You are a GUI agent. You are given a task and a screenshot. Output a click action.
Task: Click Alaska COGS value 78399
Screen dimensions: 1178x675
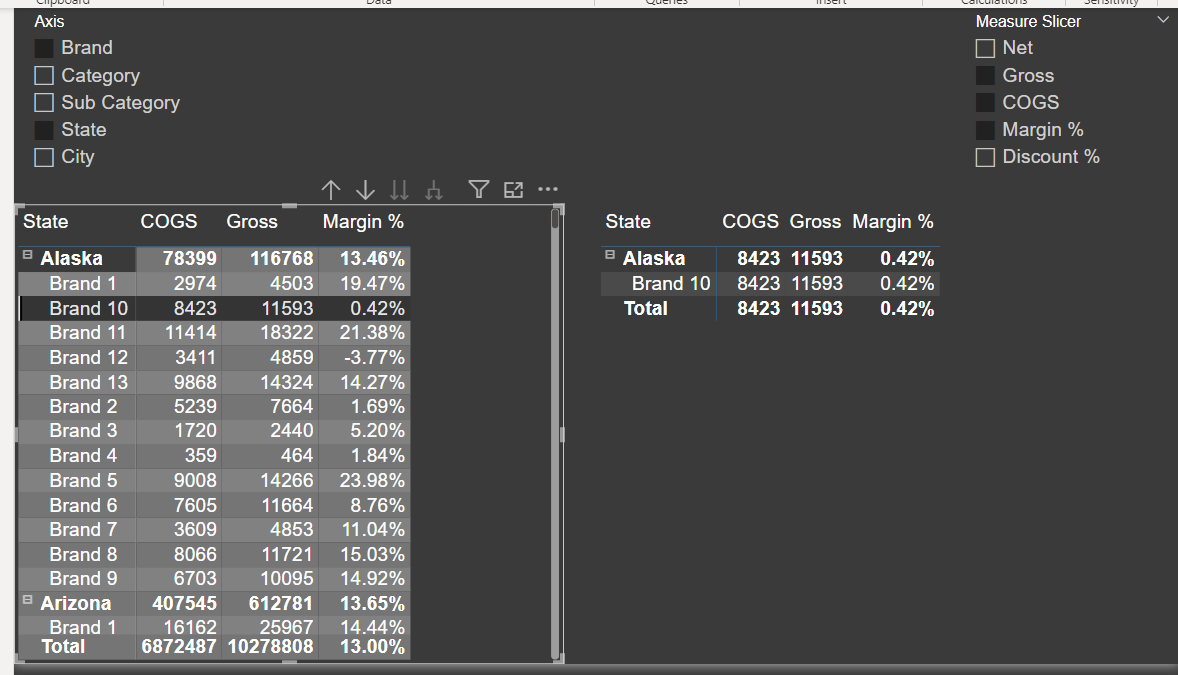pos(190,259)
